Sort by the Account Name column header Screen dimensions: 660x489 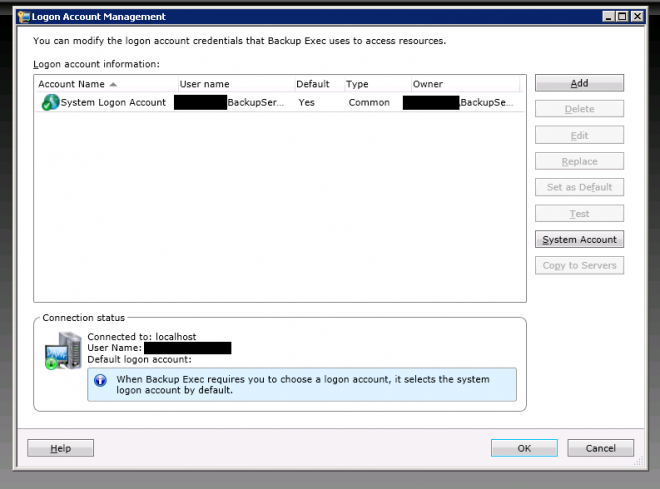[76, 84]
